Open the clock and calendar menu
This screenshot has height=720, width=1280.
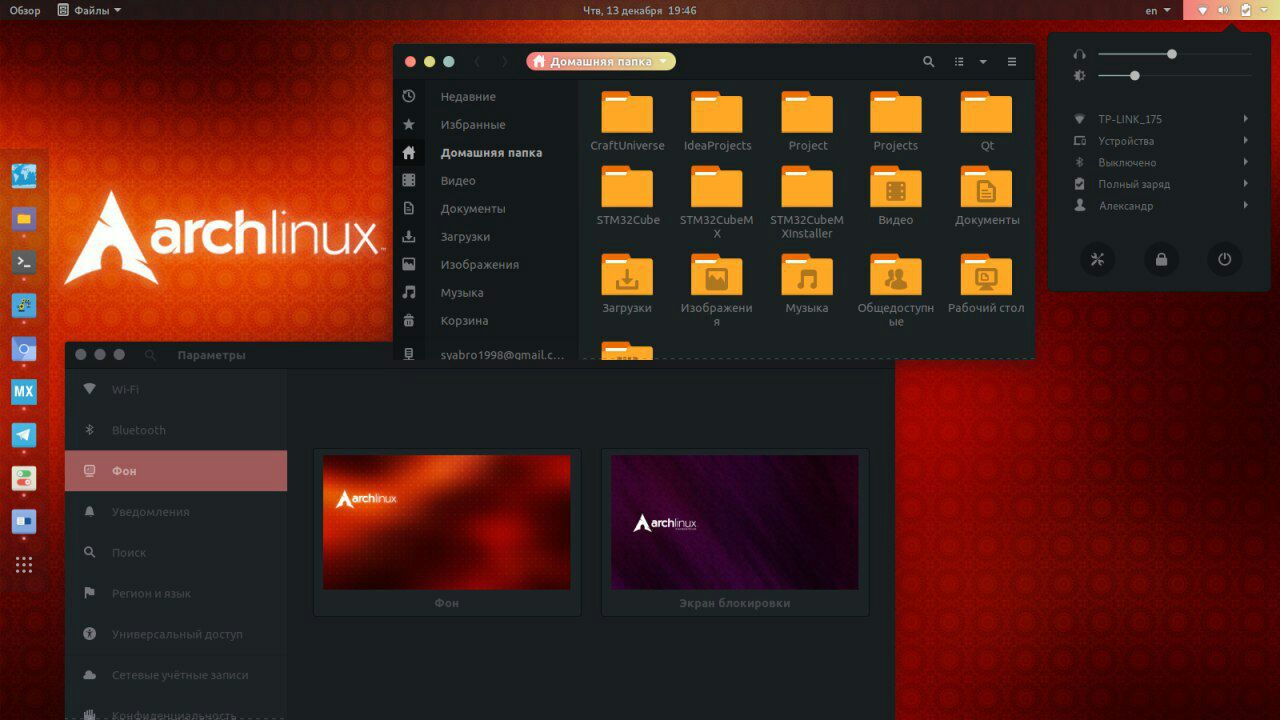(640, 10)
